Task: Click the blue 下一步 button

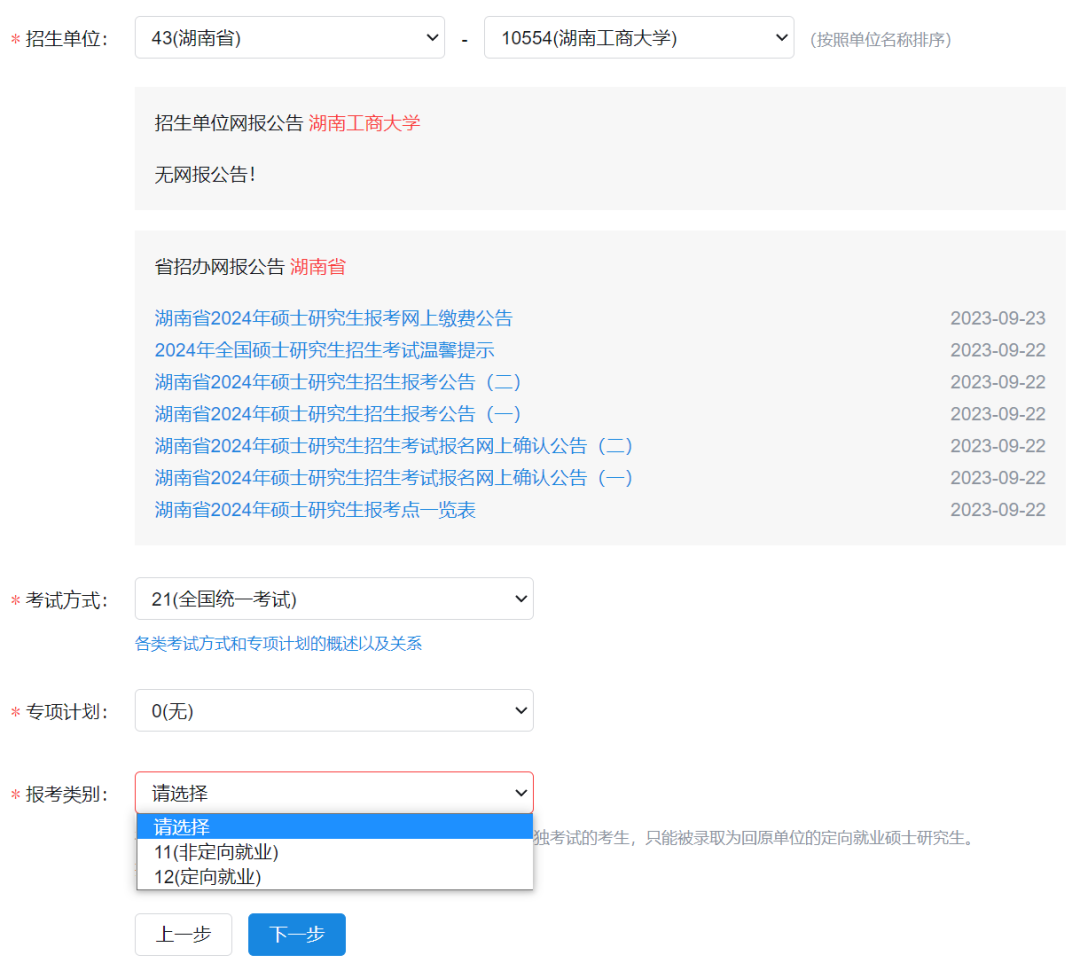Action: point(297,935)
